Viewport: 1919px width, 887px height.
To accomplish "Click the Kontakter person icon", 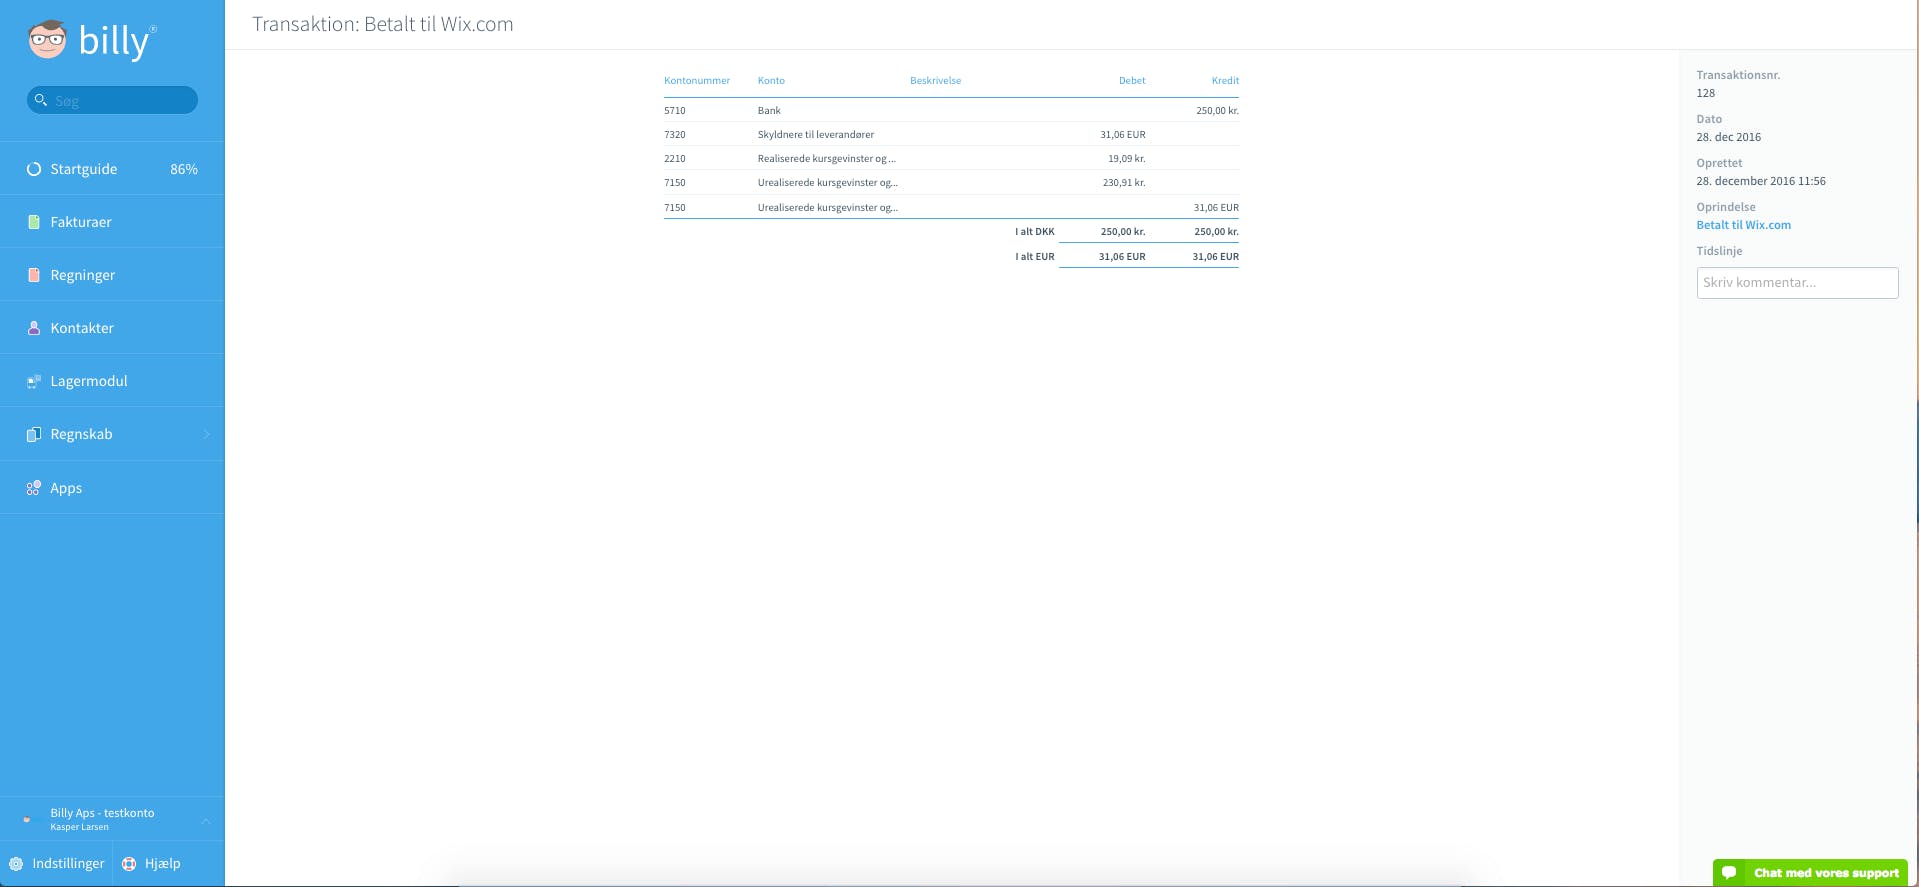I will click(x=34, y=328).
